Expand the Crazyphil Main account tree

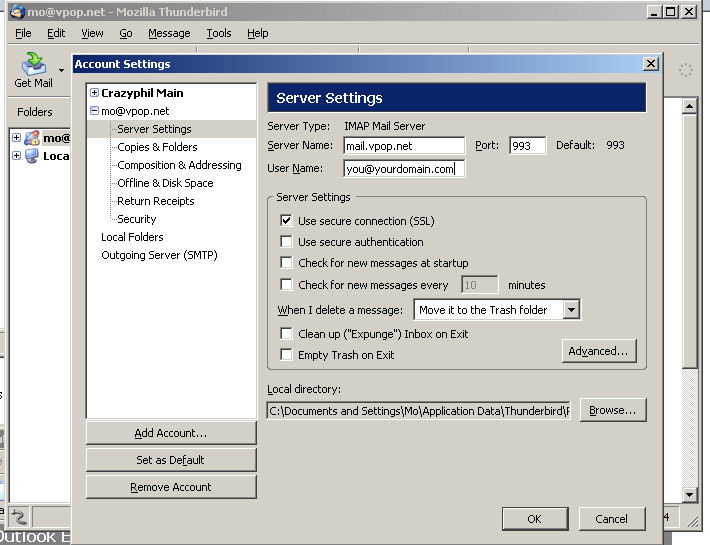[94, 93]
